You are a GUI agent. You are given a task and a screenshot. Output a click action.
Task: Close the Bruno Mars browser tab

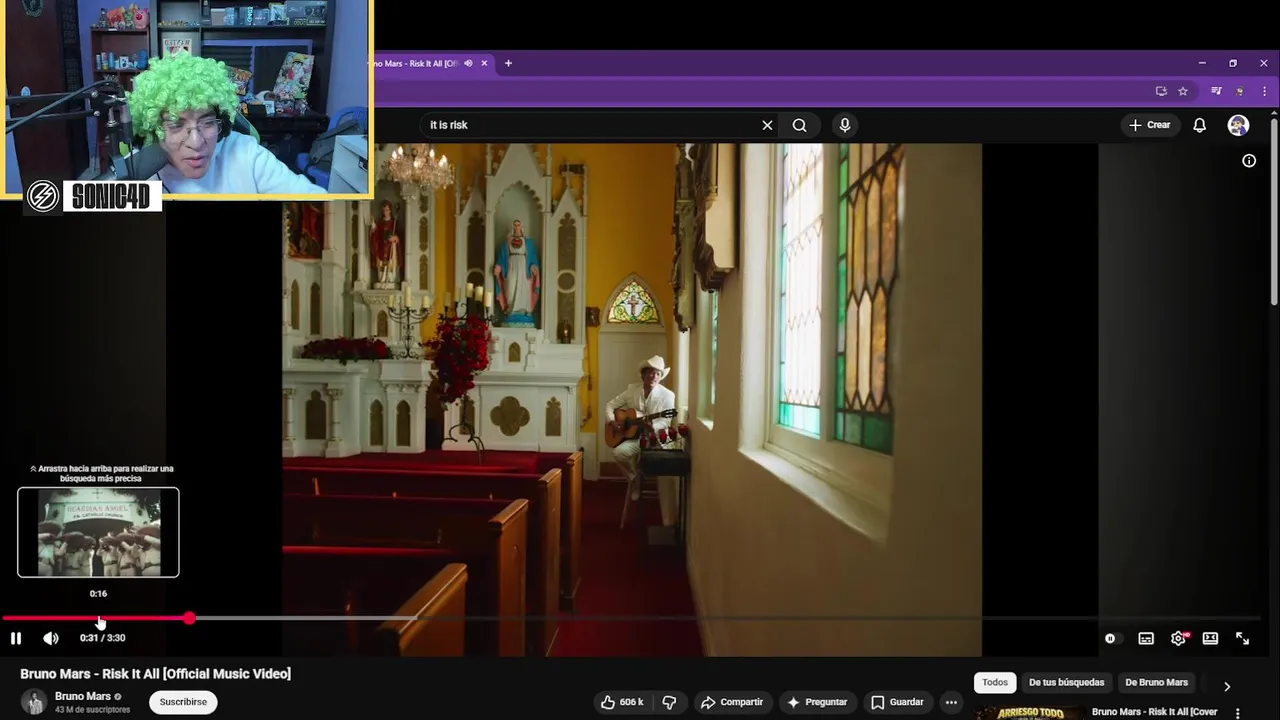[485, 63]
